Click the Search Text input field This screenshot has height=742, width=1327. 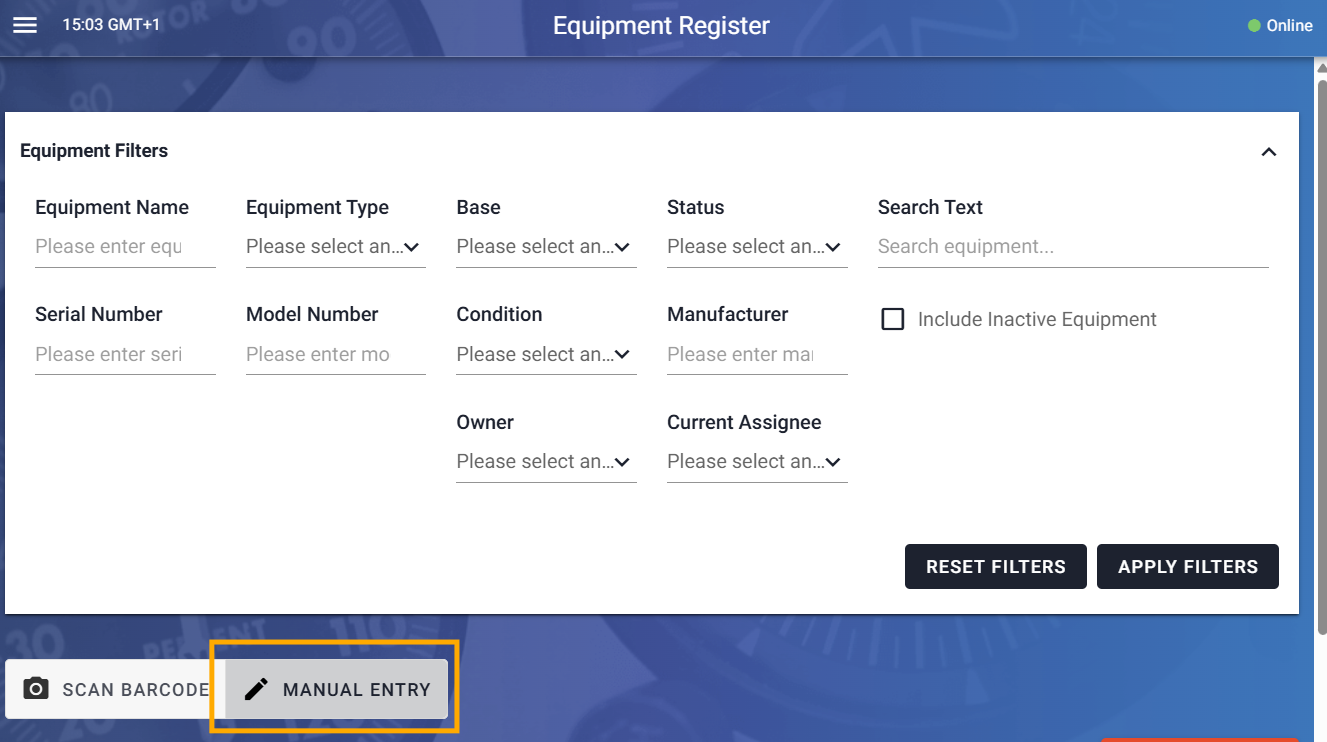coord(1072,247)
